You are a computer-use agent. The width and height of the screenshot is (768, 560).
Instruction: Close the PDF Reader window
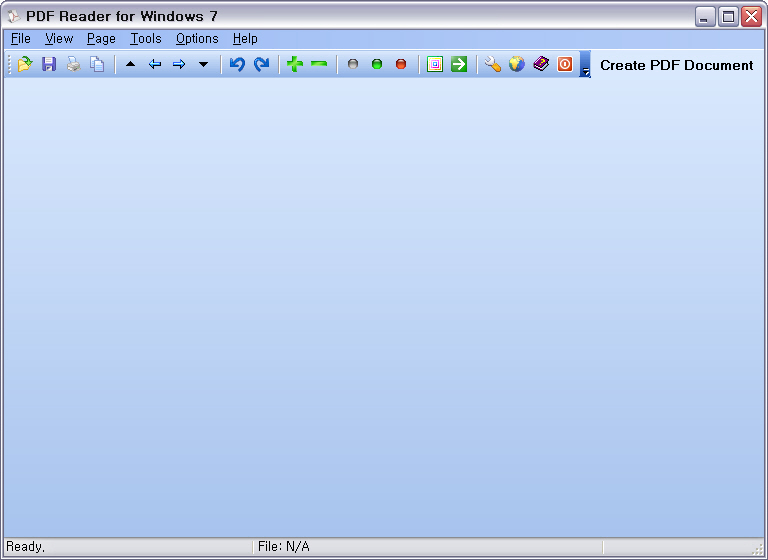[751, 17]
